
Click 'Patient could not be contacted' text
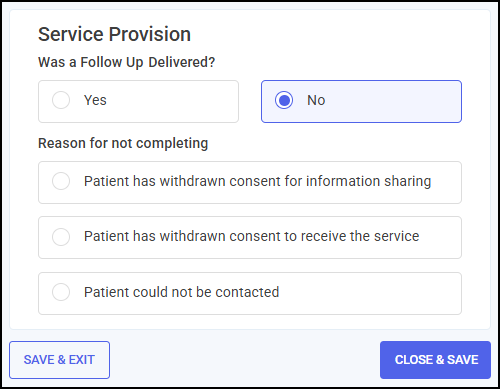[x=181, y=292]
